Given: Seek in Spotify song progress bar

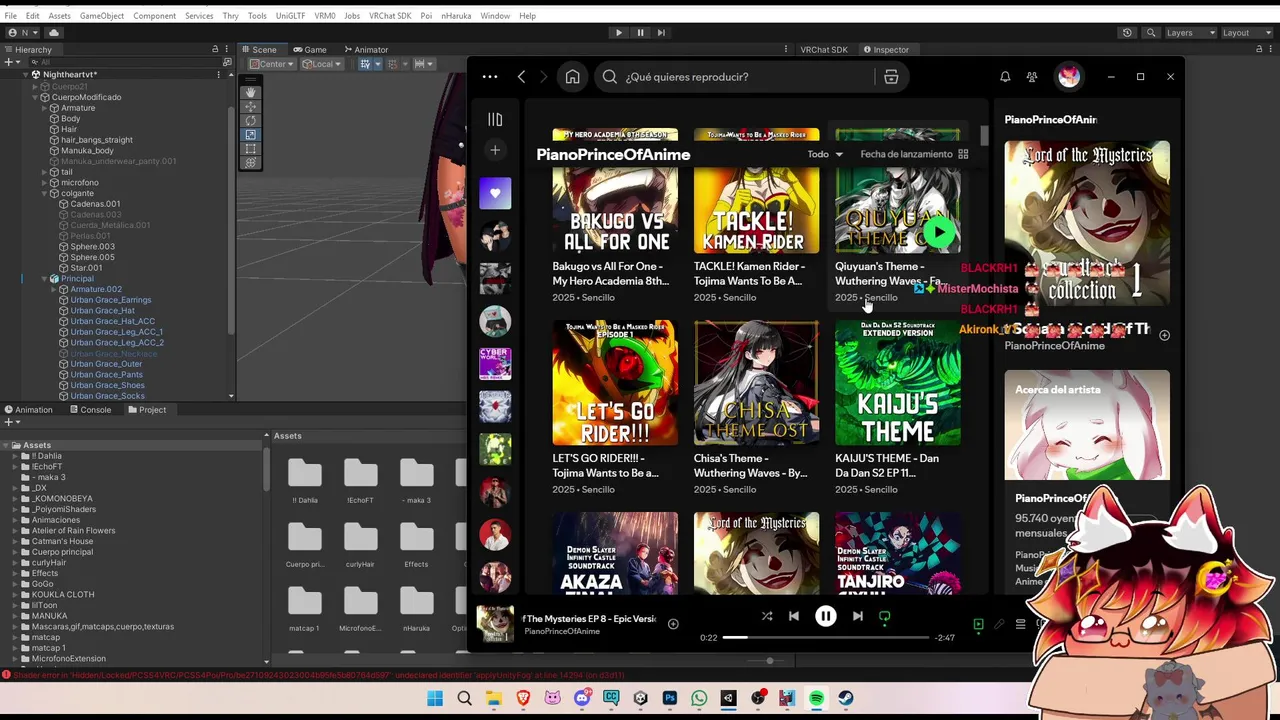Looking at the screenshot, I should 825,637.
